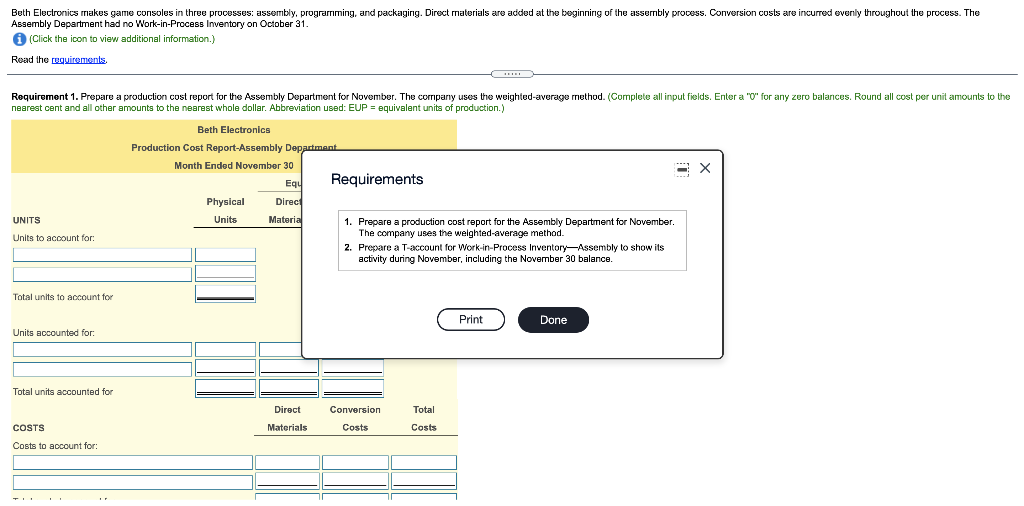Select second label field under Units to account for
This screenshot has width=1024, height=506.
coord(103,274)
